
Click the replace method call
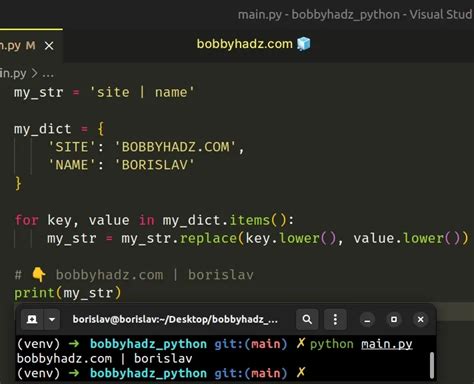pyautogui.click(x=208, y=239)
